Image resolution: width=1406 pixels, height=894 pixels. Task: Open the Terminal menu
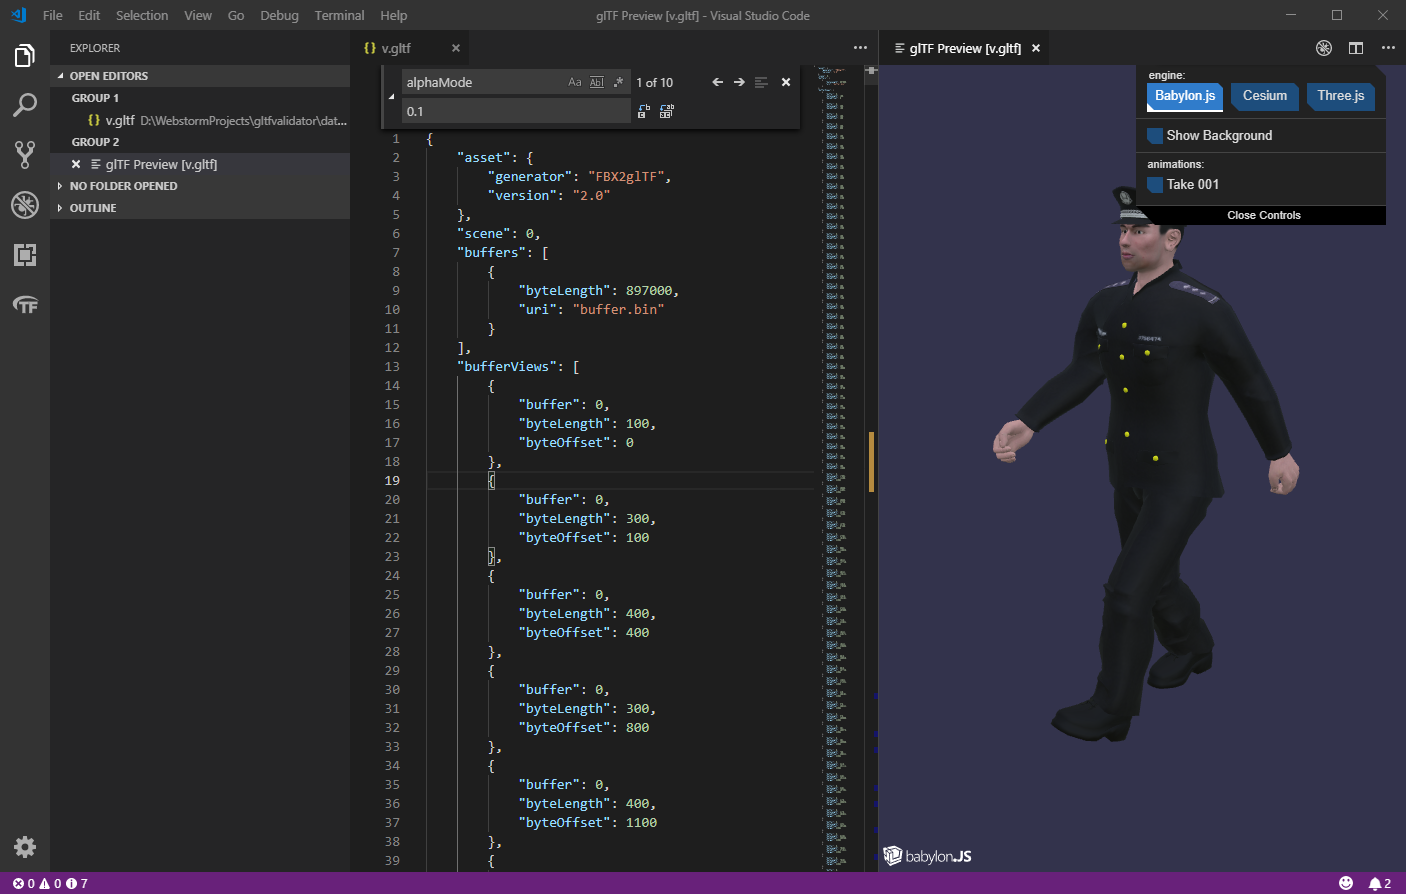339,15
